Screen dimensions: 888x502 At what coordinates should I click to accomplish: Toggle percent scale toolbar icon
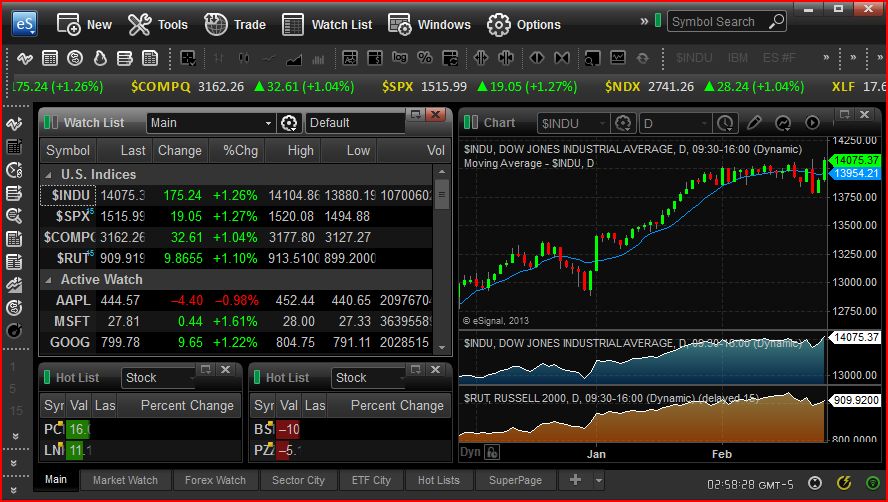424,57
